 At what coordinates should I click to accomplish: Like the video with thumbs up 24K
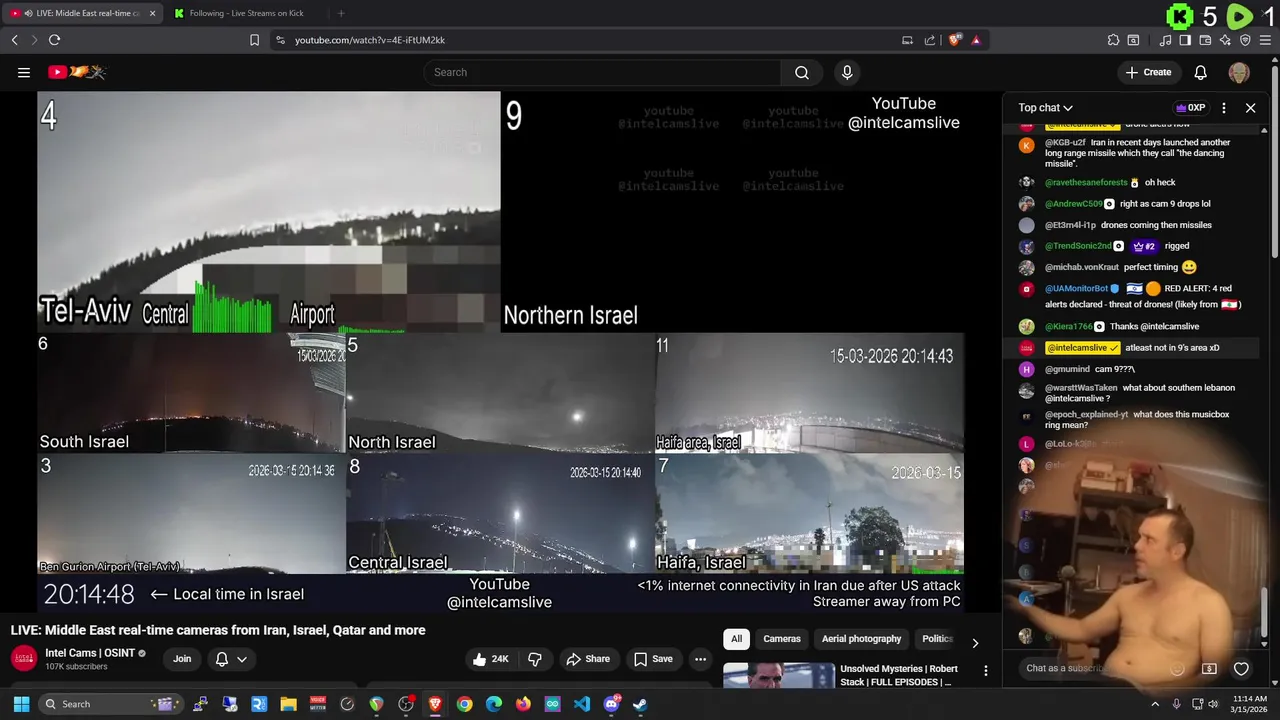tap(491, 659)
